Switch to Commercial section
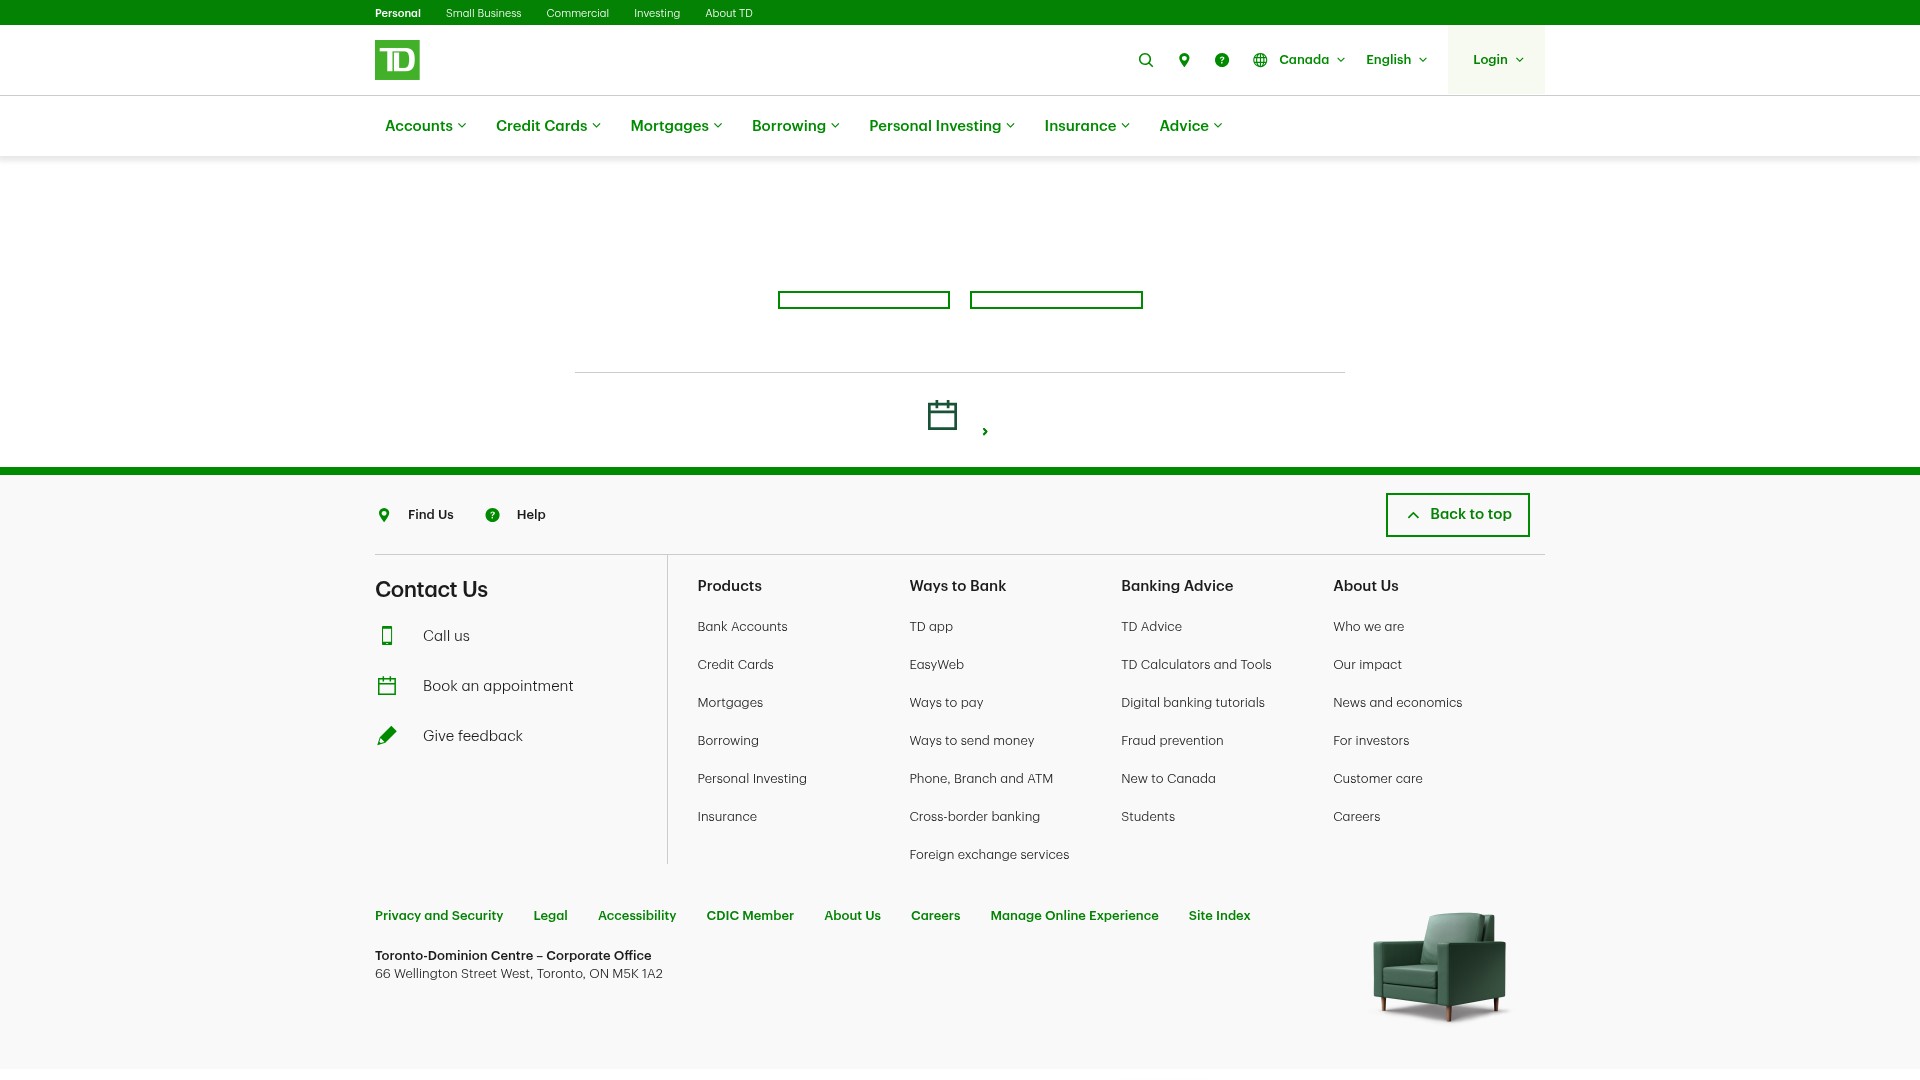The image size is (1920, 1080). (x=577, y=13)
